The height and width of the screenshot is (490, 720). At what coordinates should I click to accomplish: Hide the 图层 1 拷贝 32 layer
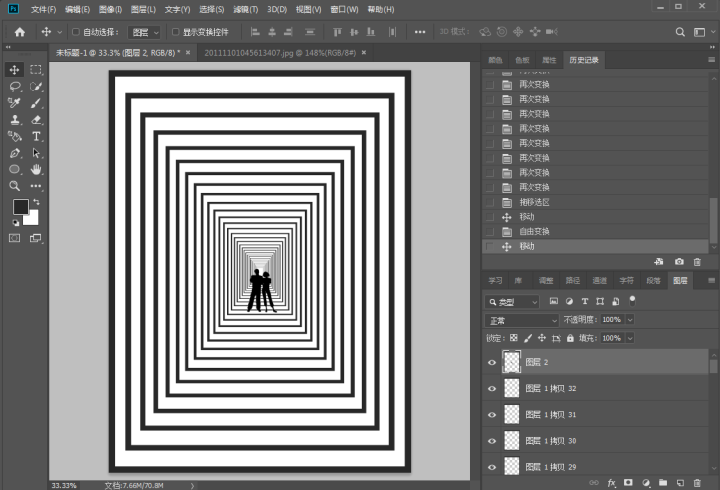(x=492, y=389)
